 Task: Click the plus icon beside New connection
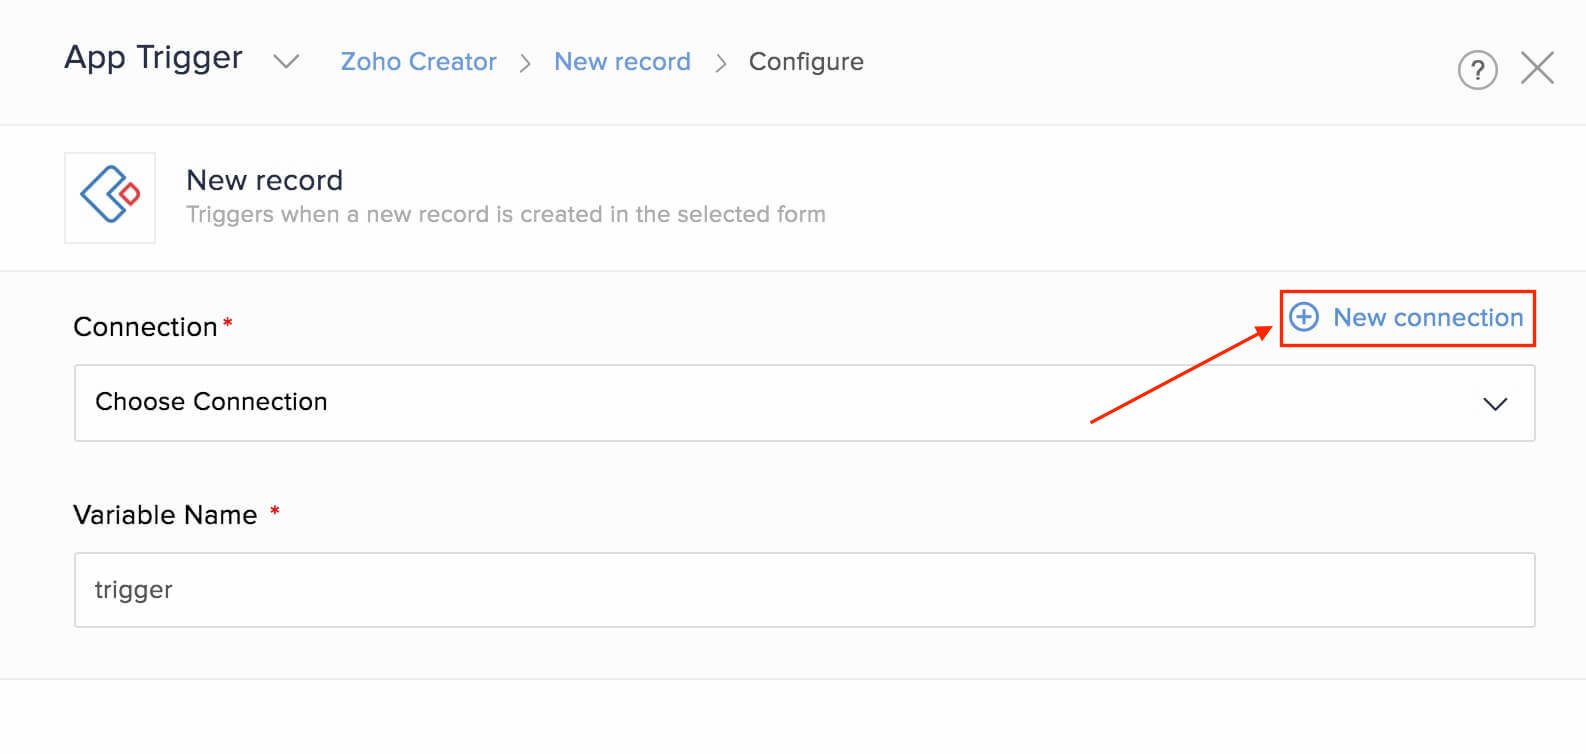[1304, 317]
